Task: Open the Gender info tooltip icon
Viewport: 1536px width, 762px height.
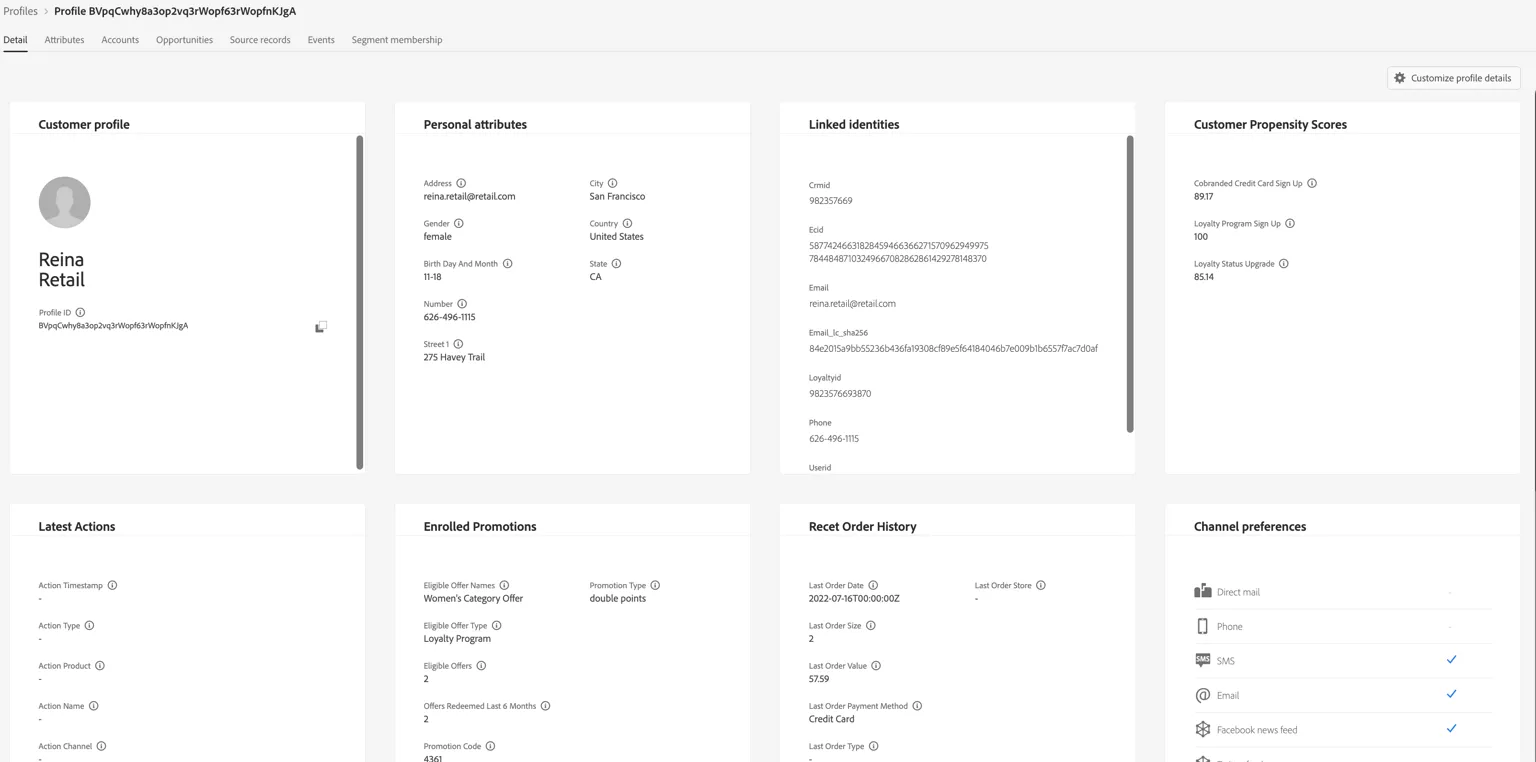Action: coord(459,223)
